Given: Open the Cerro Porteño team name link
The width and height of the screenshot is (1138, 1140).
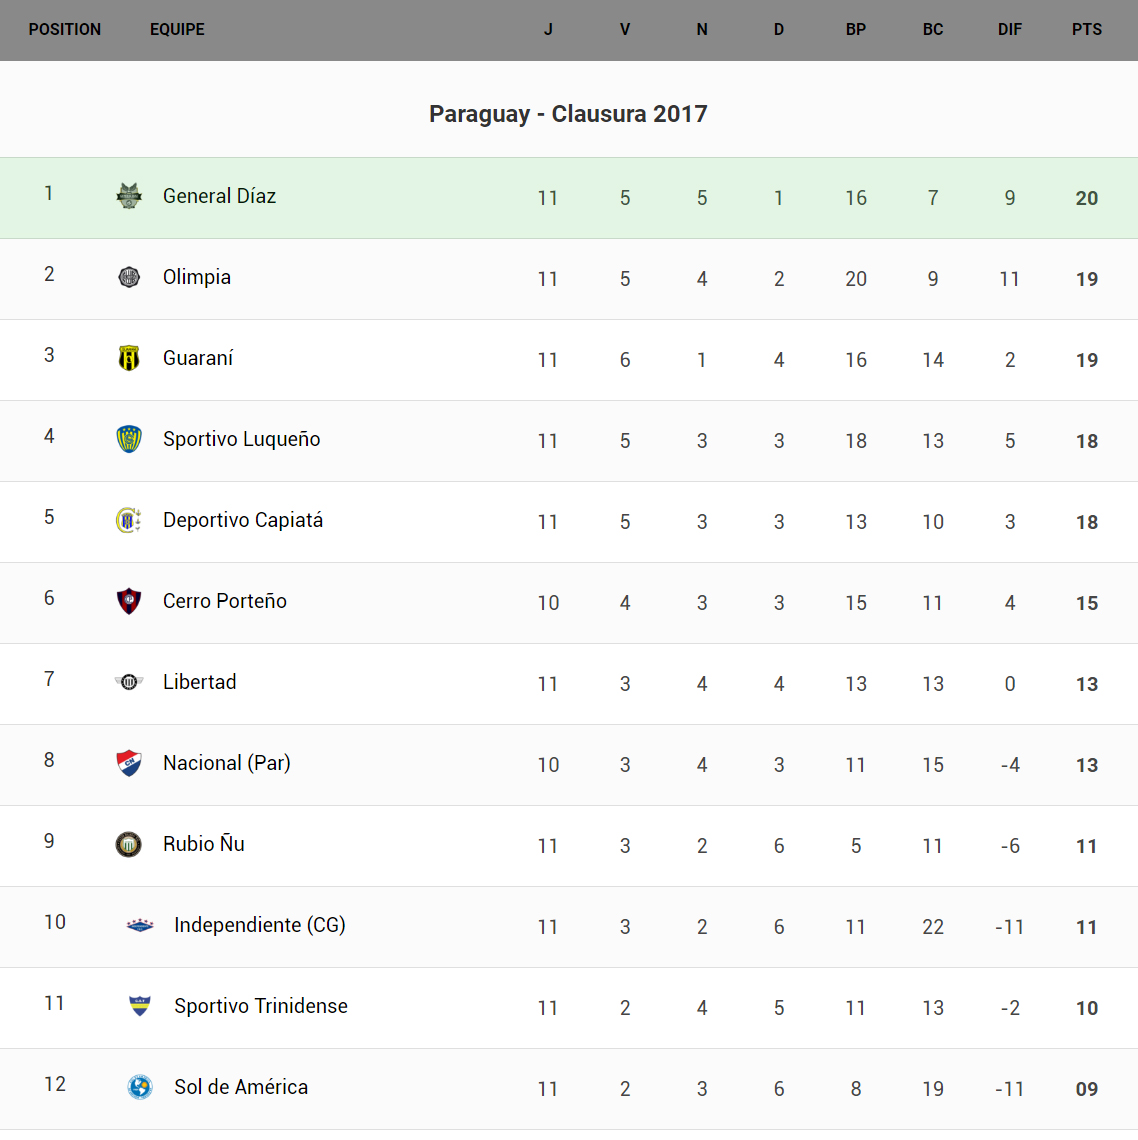Looking at the screenshot, I should point(225,601).
